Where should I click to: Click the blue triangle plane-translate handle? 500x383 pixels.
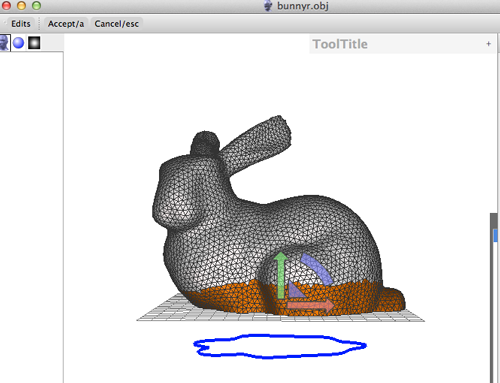[295, 290]
